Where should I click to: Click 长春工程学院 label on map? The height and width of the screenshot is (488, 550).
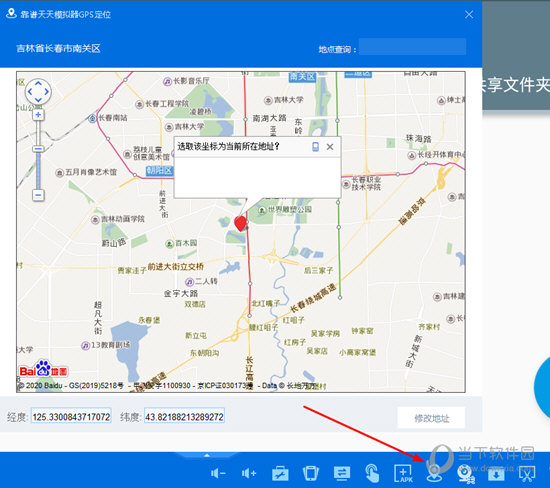click(167, 103)
